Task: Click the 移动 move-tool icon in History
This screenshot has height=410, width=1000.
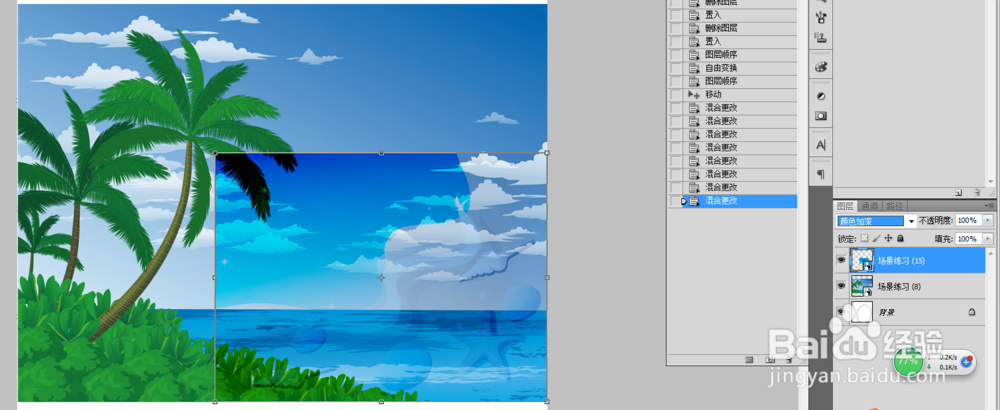Action: [694, 94]
